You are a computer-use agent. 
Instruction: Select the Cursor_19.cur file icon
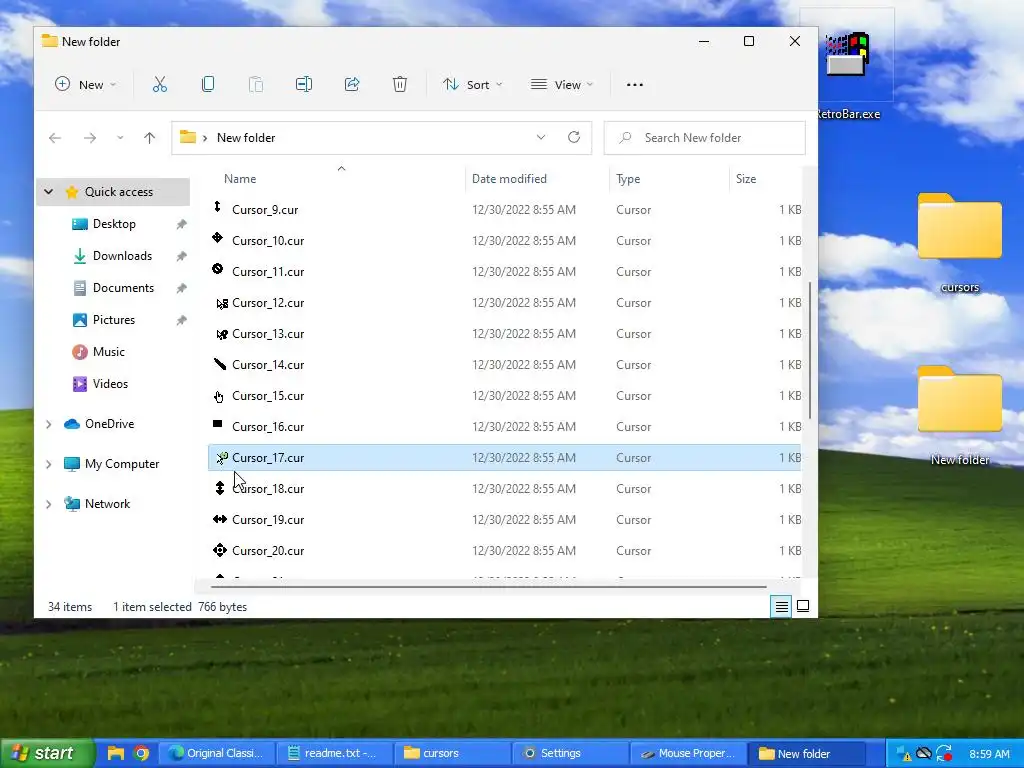[x=220, y=519]
